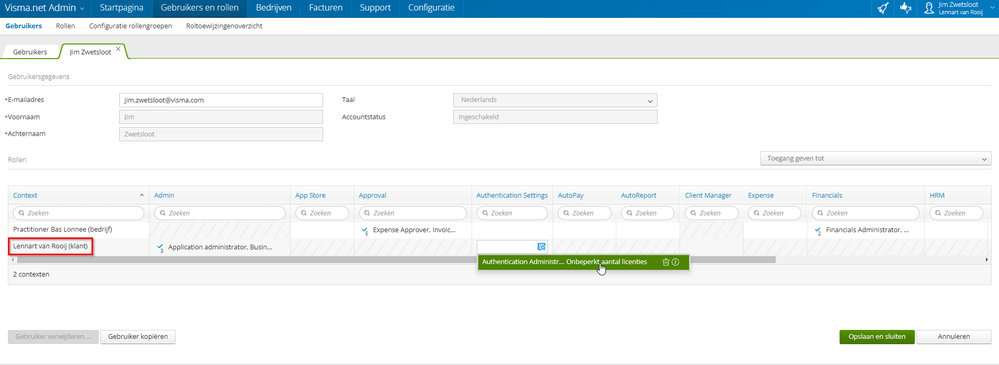Go to Startpagina menu
The height and width of the screenshot is (365, 999).
click(x=122, y=8)
